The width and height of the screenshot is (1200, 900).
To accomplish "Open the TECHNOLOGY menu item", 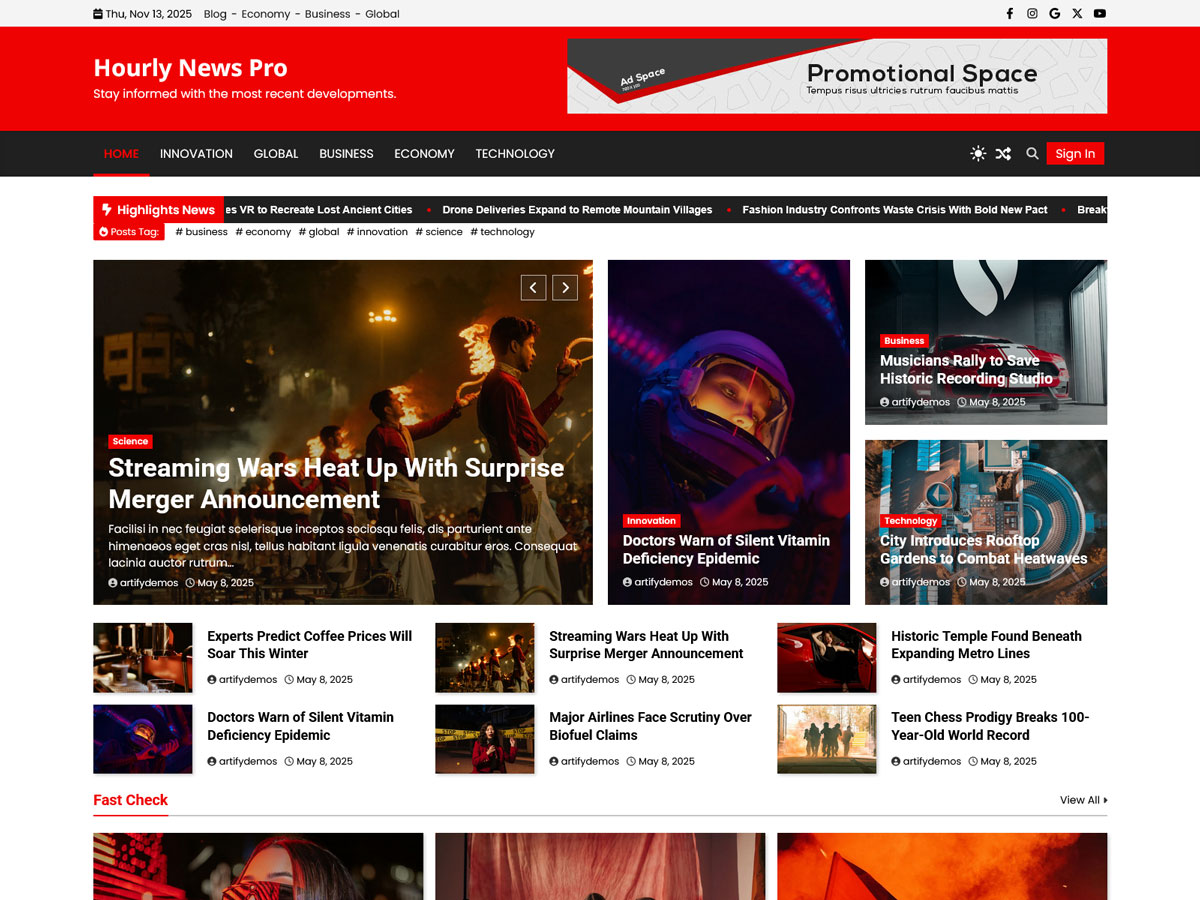I will [x=515, y=154].
